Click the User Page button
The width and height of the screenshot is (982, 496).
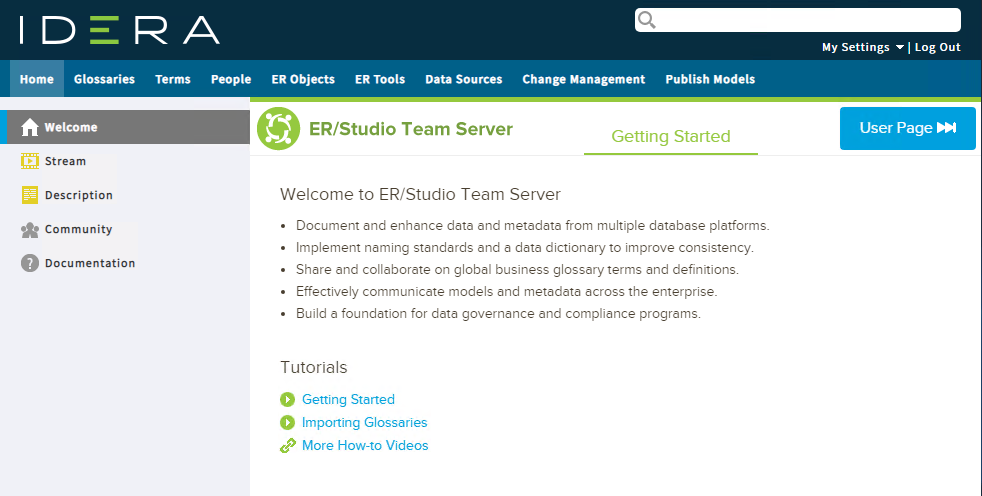tap(907, 128)
